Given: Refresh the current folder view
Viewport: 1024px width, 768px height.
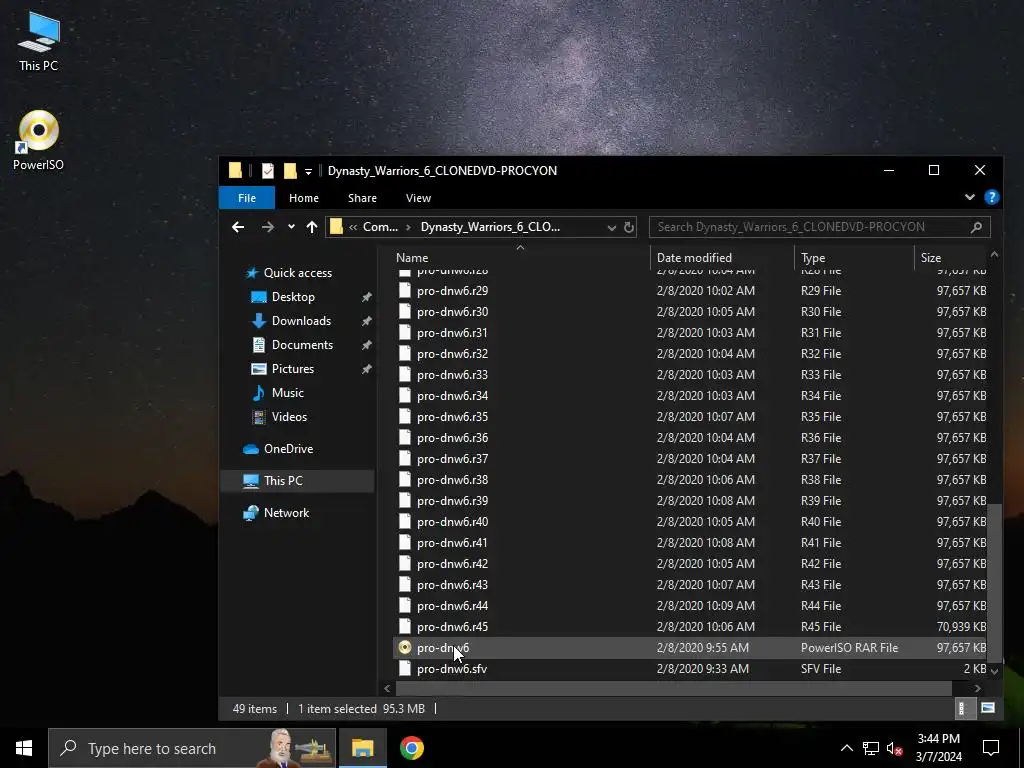Looking at the screenshot, I should (629, 227).
